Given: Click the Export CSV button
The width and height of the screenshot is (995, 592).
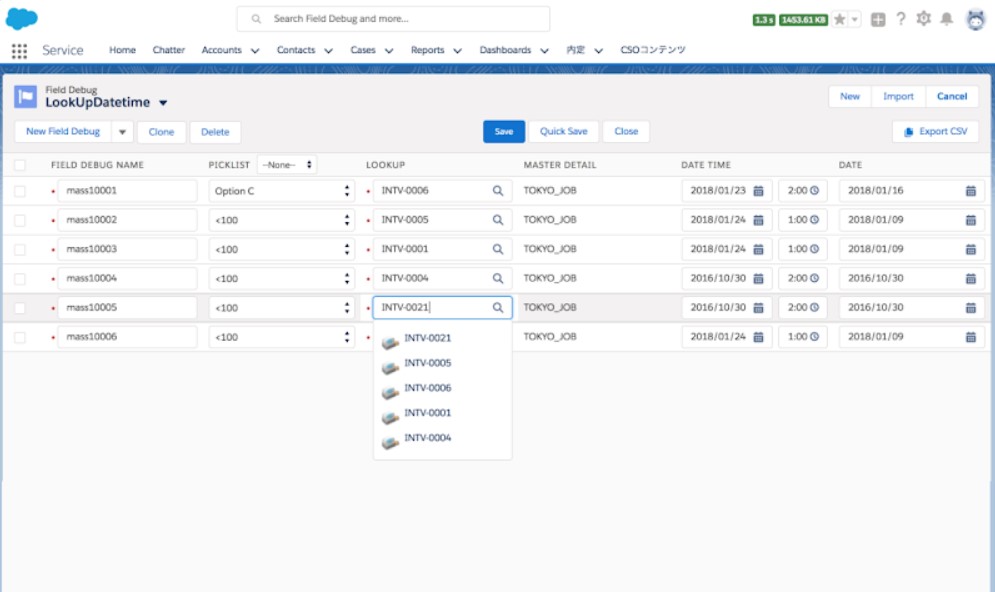Looking at the screenshot, I should point(935,131).
